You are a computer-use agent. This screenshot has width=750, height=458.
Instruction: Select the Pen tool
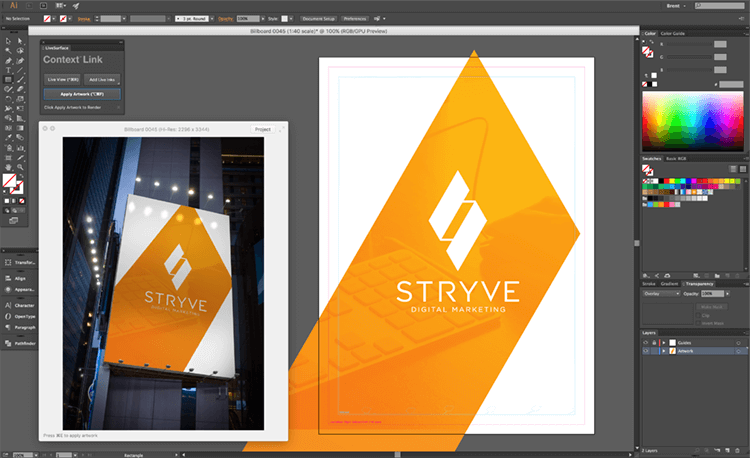tap(8, 61)
